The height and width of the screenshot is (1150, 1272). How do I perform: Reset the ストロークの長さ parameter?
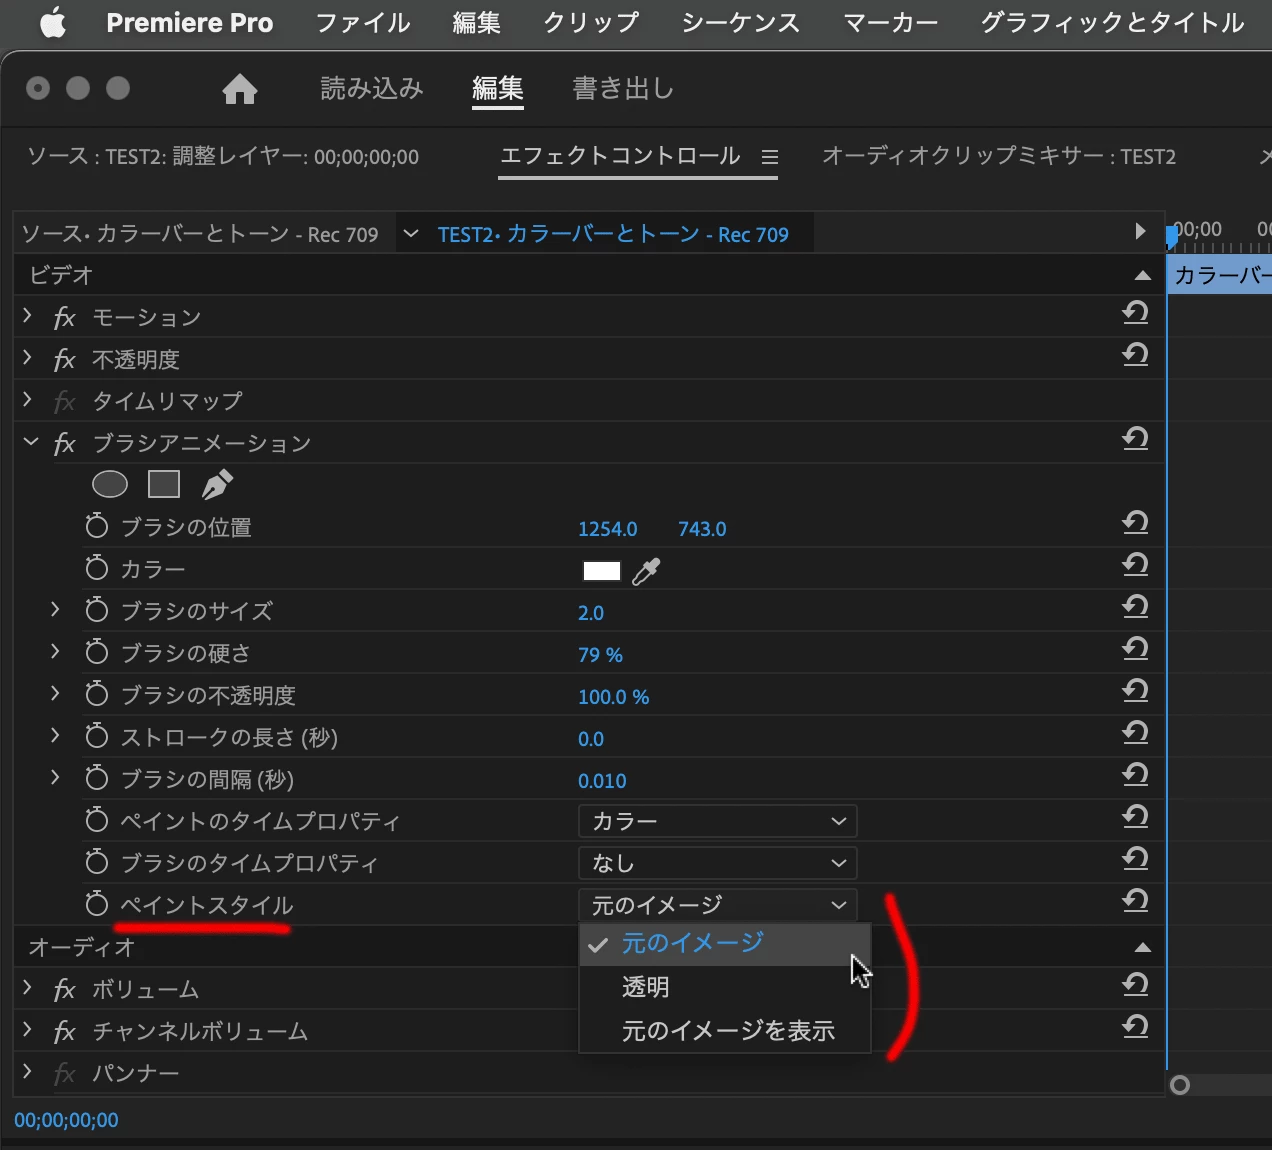click(1135, 734)
